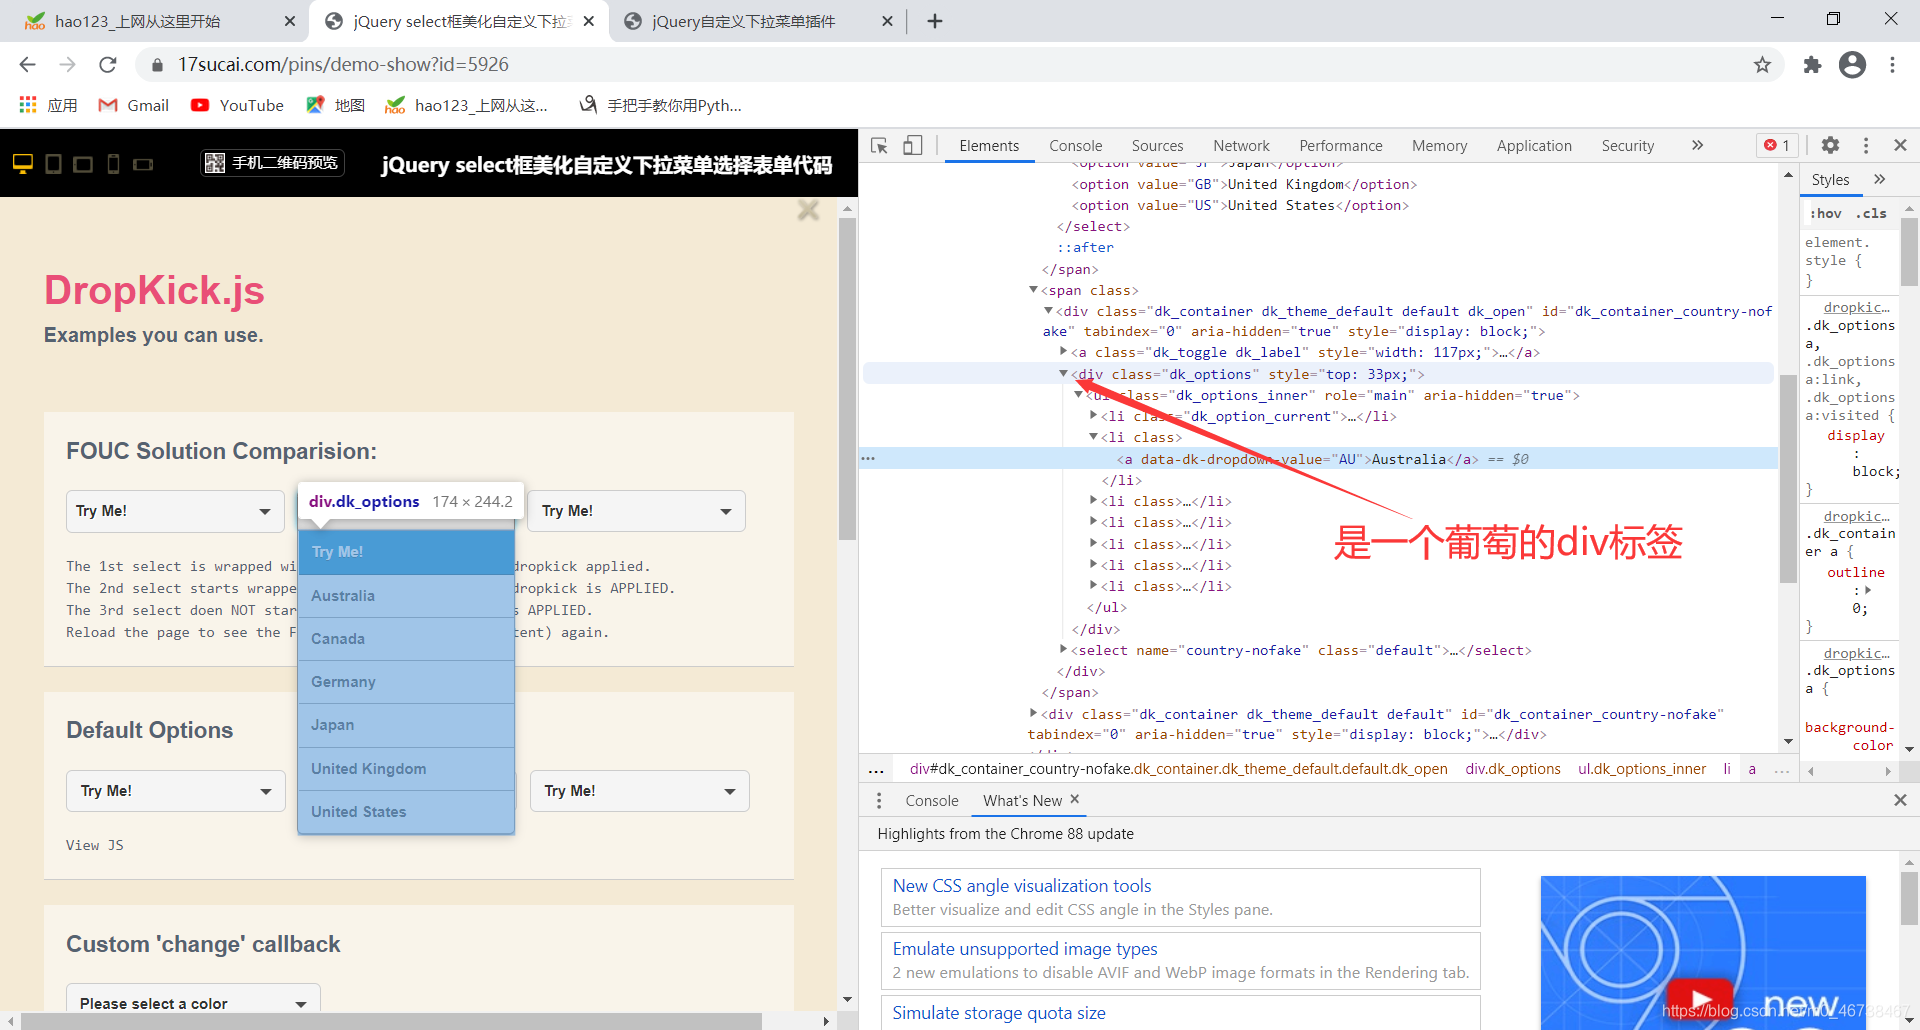Image resolution: width=1920 pixels, height=1030 pixels.
Task: Collapse the span class node
Action: click(x=1033, y=290)
